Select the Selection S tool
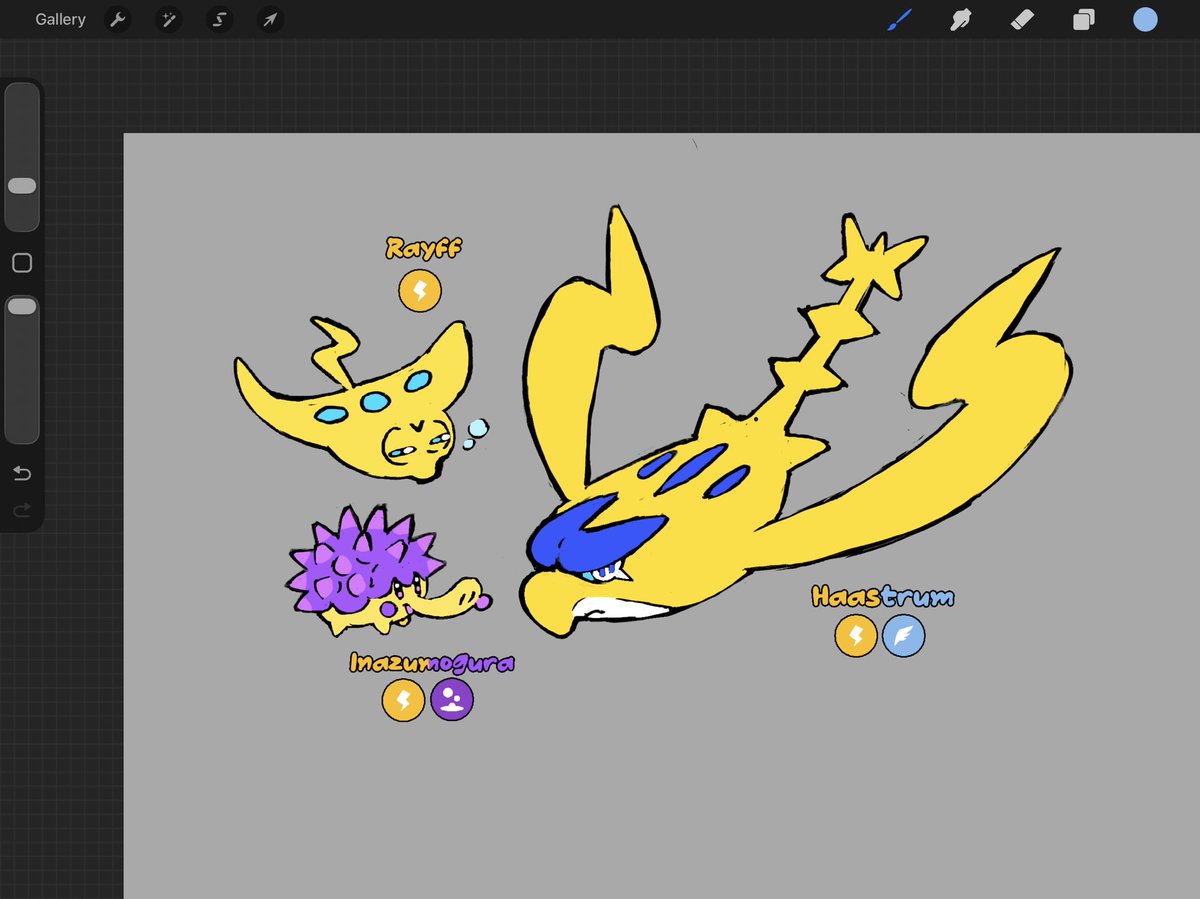1200x899 pixels. coord(219,20)
